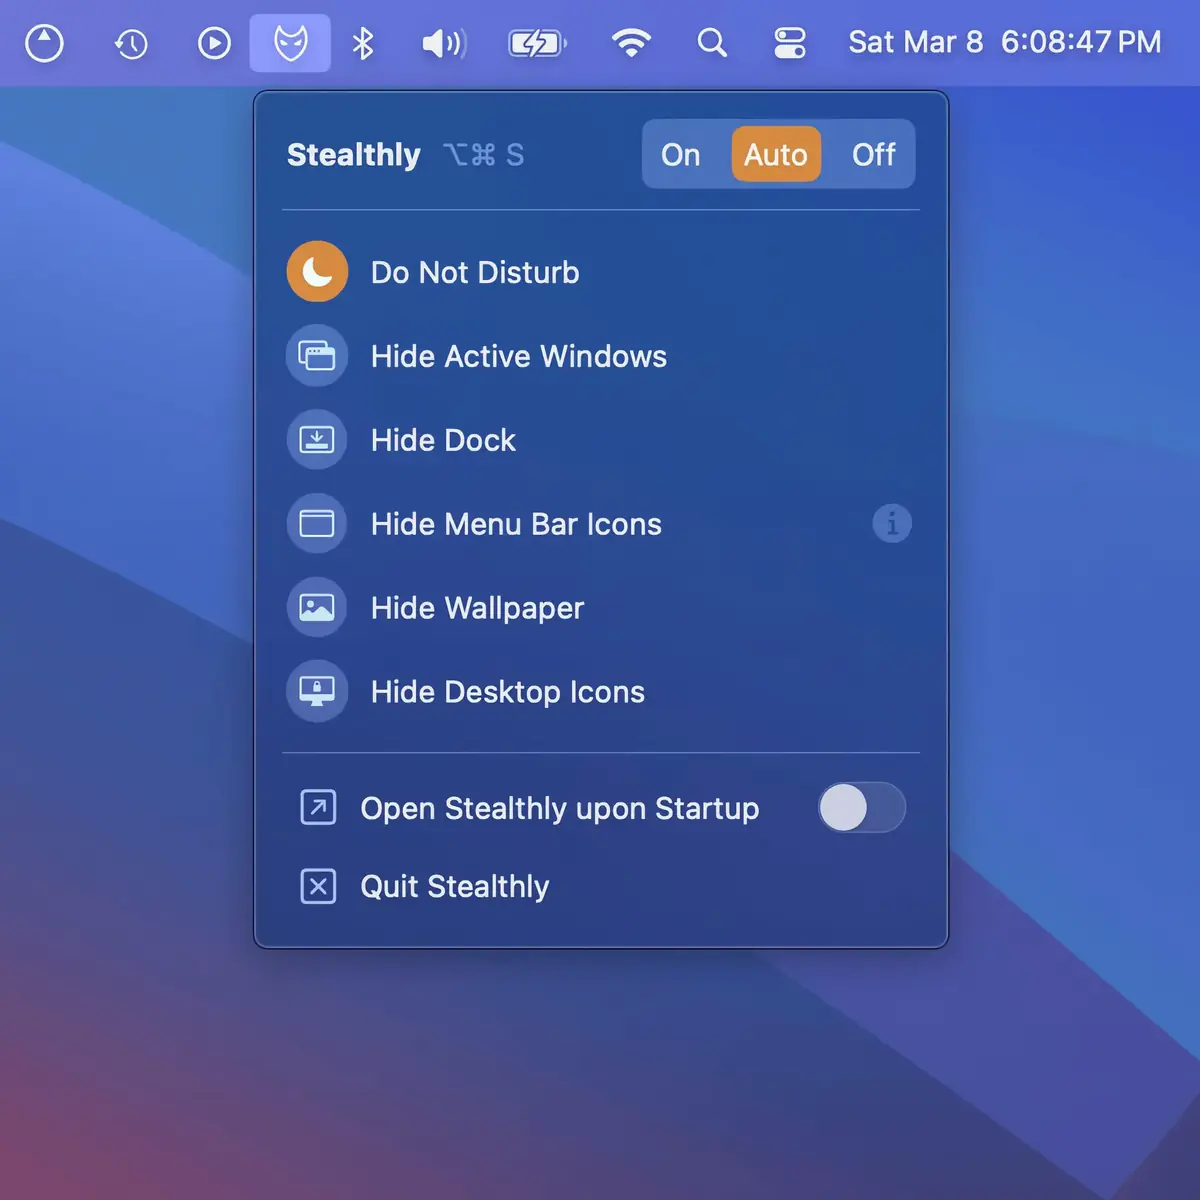Click the info icon next to Hide Menu Bar Icons
Viewport: 1200px width, 1200px height.
[892, 523]
